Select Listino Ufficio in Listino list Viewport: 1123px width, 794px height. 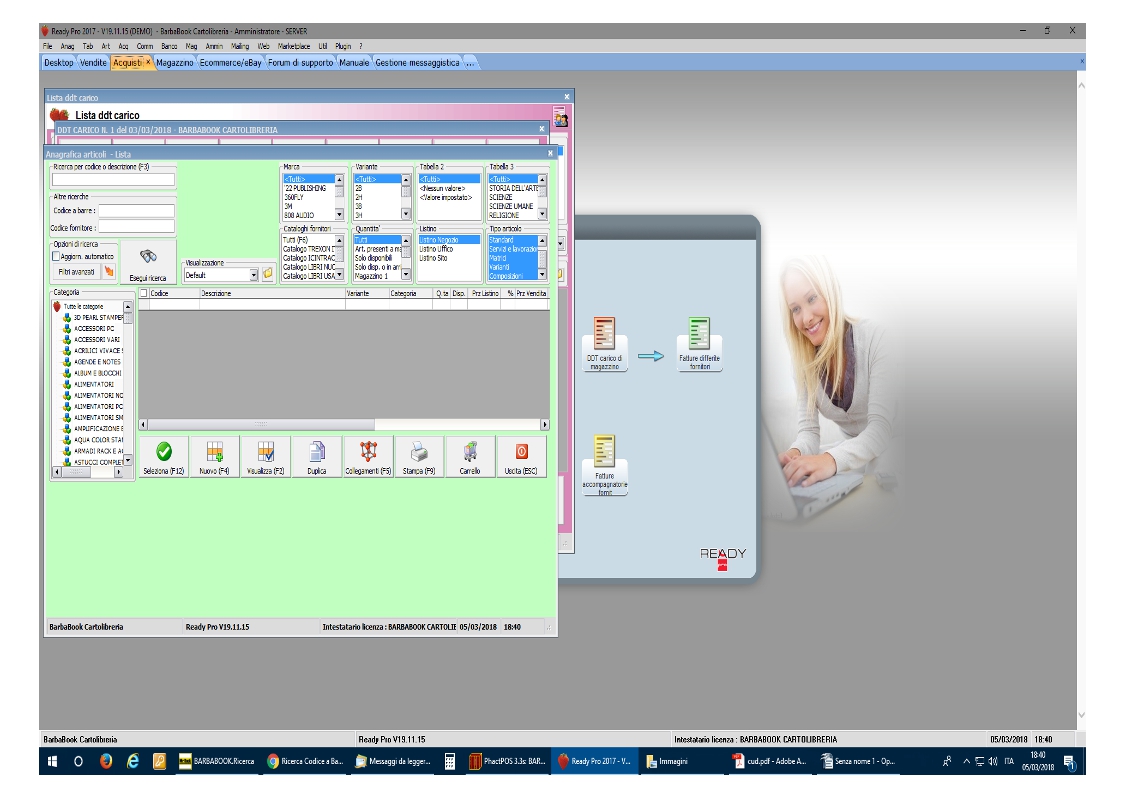436,249
